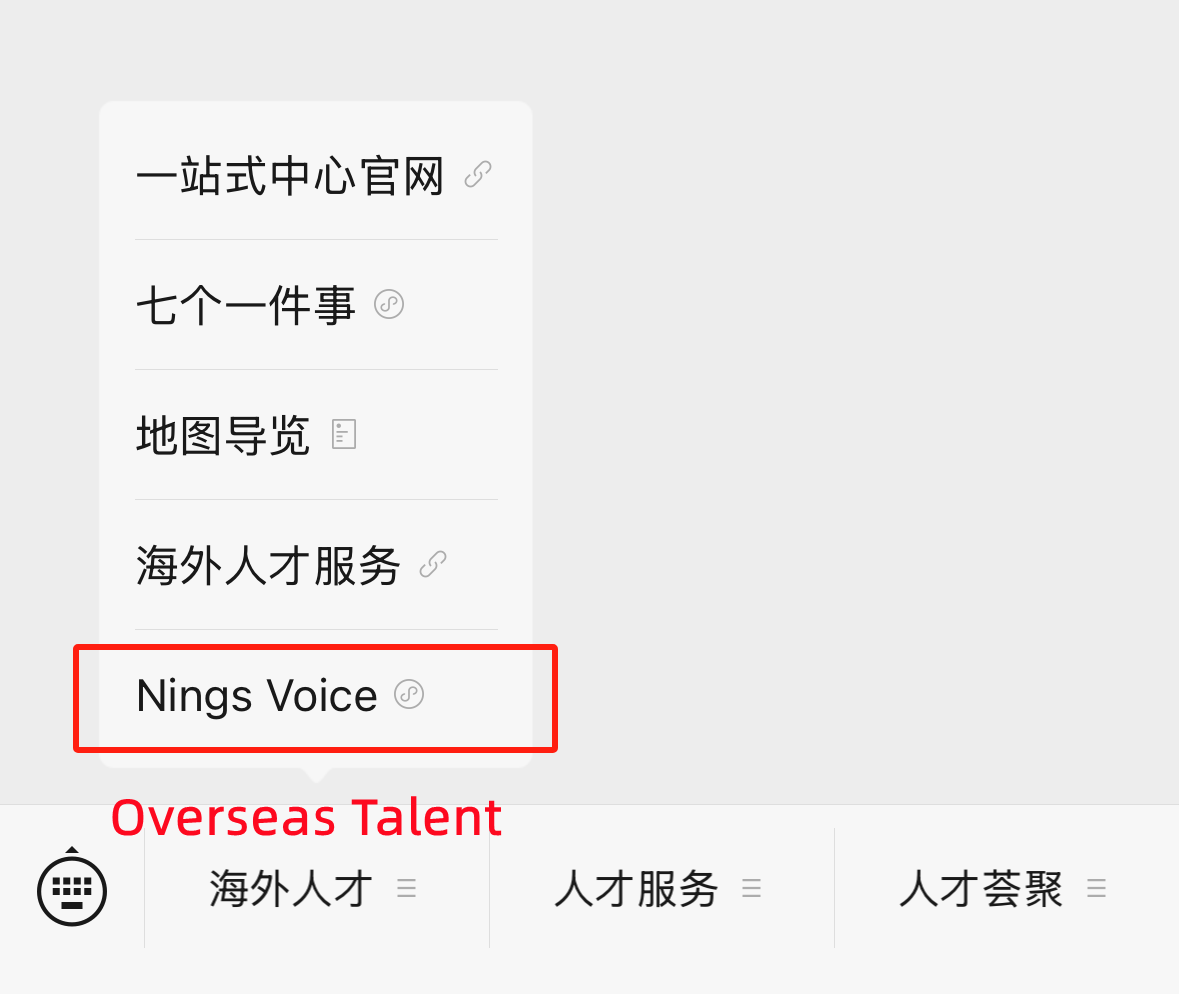Click the link icon after 海外人才服务
The image size is (1179, 994).
click(432, 565)
